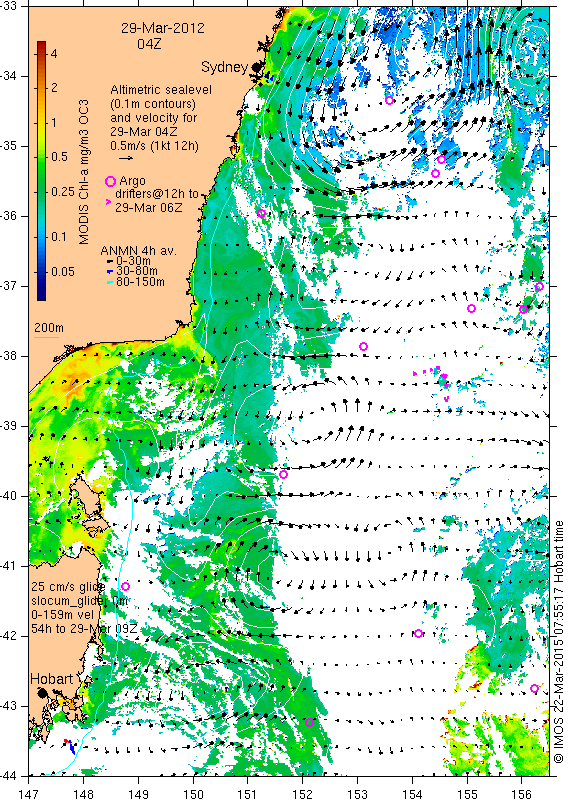Click the black Sydney city dot
Viewport: 570px width, 800px height.
257,67
